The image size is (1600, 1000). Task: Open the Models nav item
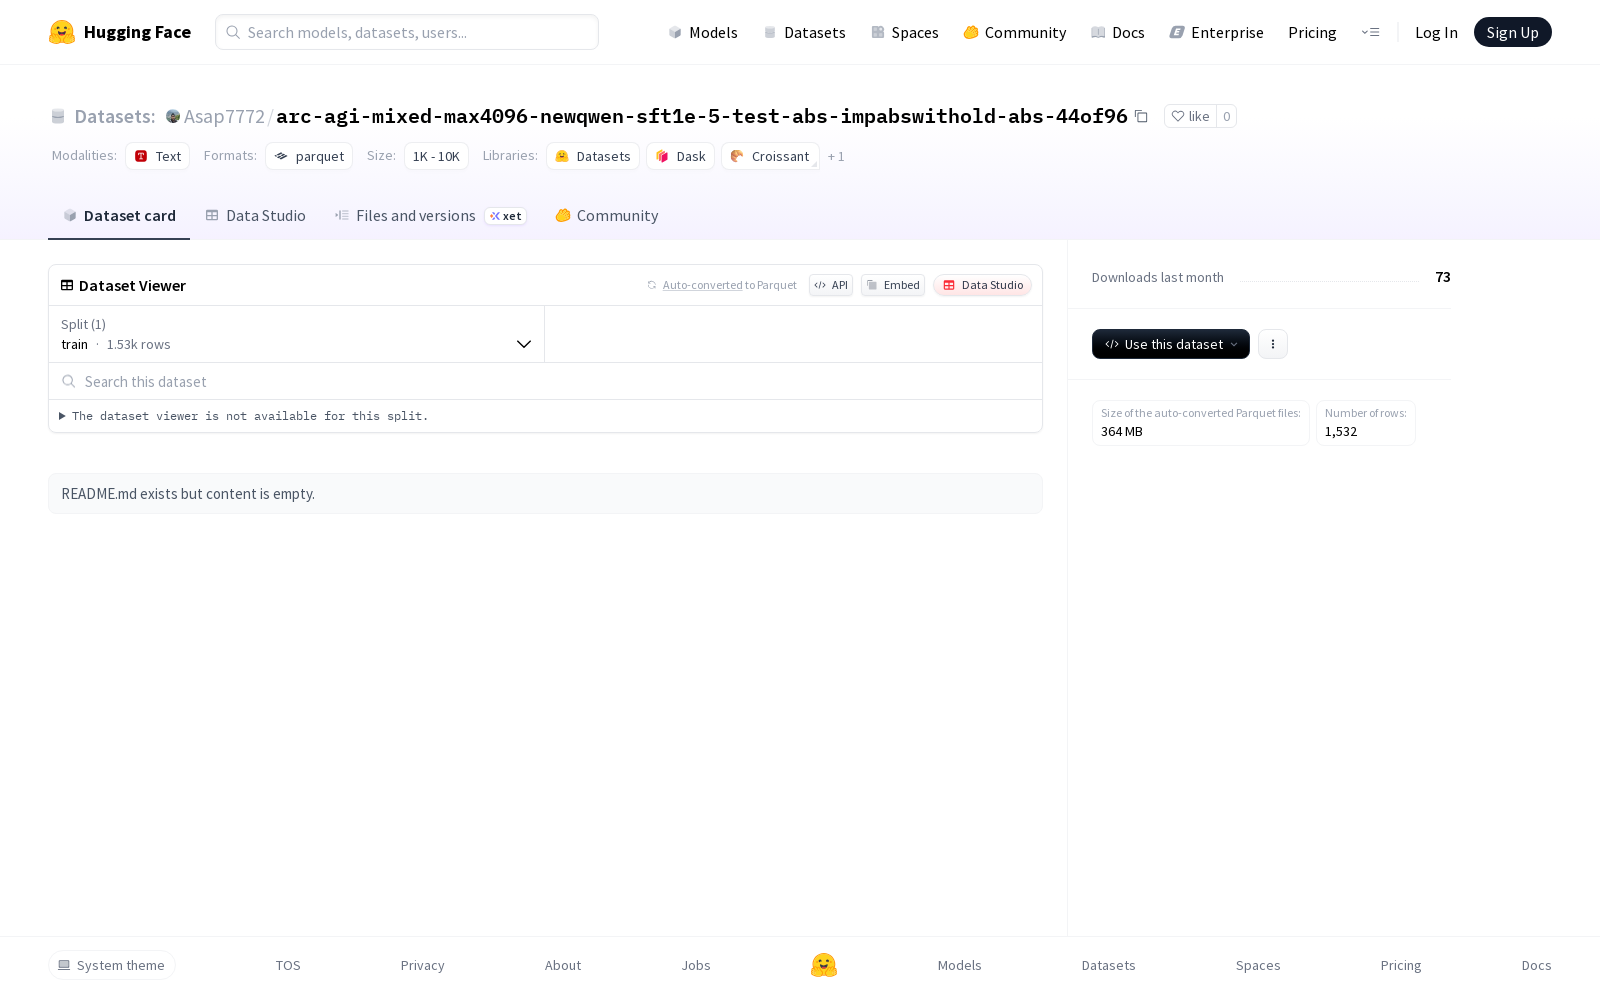tap(703, 32)
